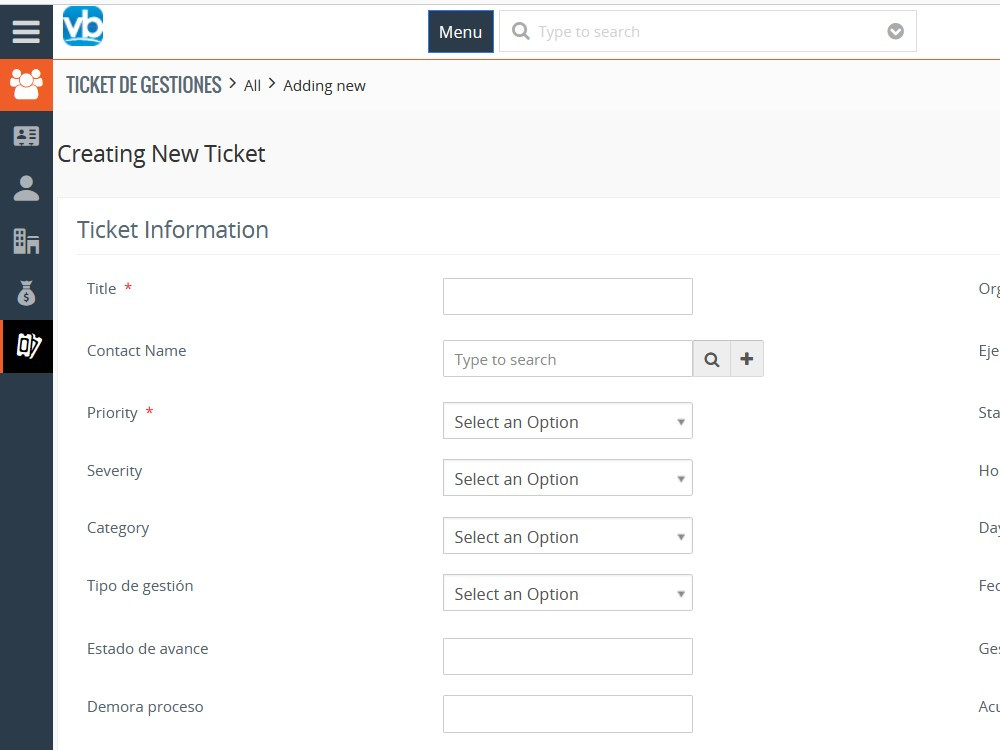1000x750 pixels.
Task: Click the Priority field label
Action: click(x=112, y=413)
